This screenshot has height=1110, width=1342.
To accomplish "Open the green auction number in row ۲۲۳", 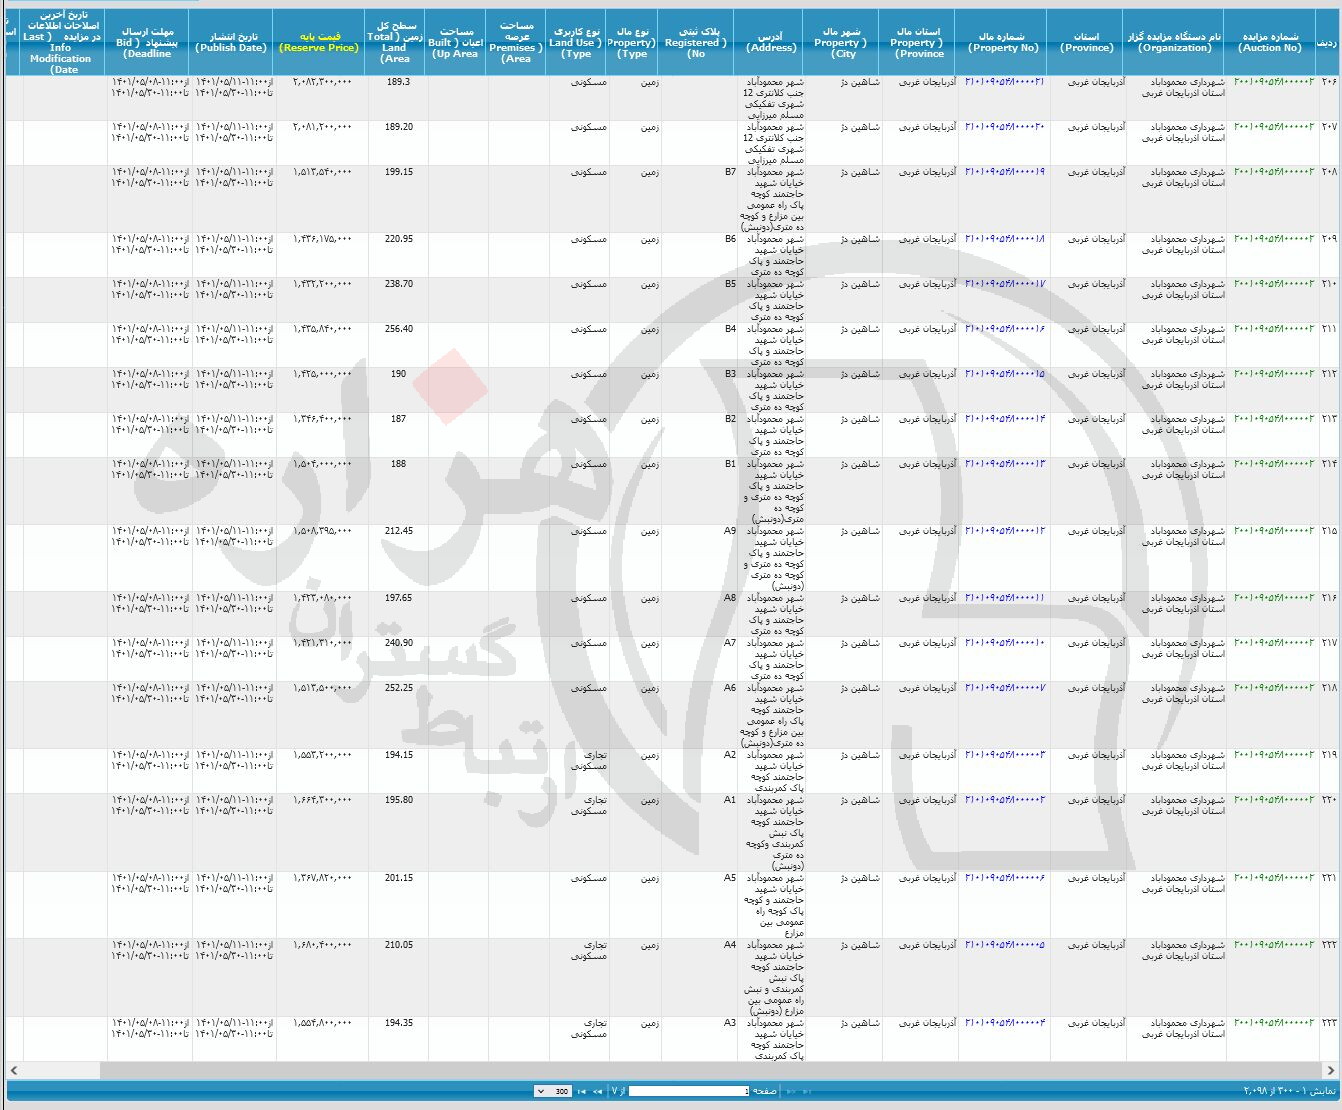I will [1274, 1023].
